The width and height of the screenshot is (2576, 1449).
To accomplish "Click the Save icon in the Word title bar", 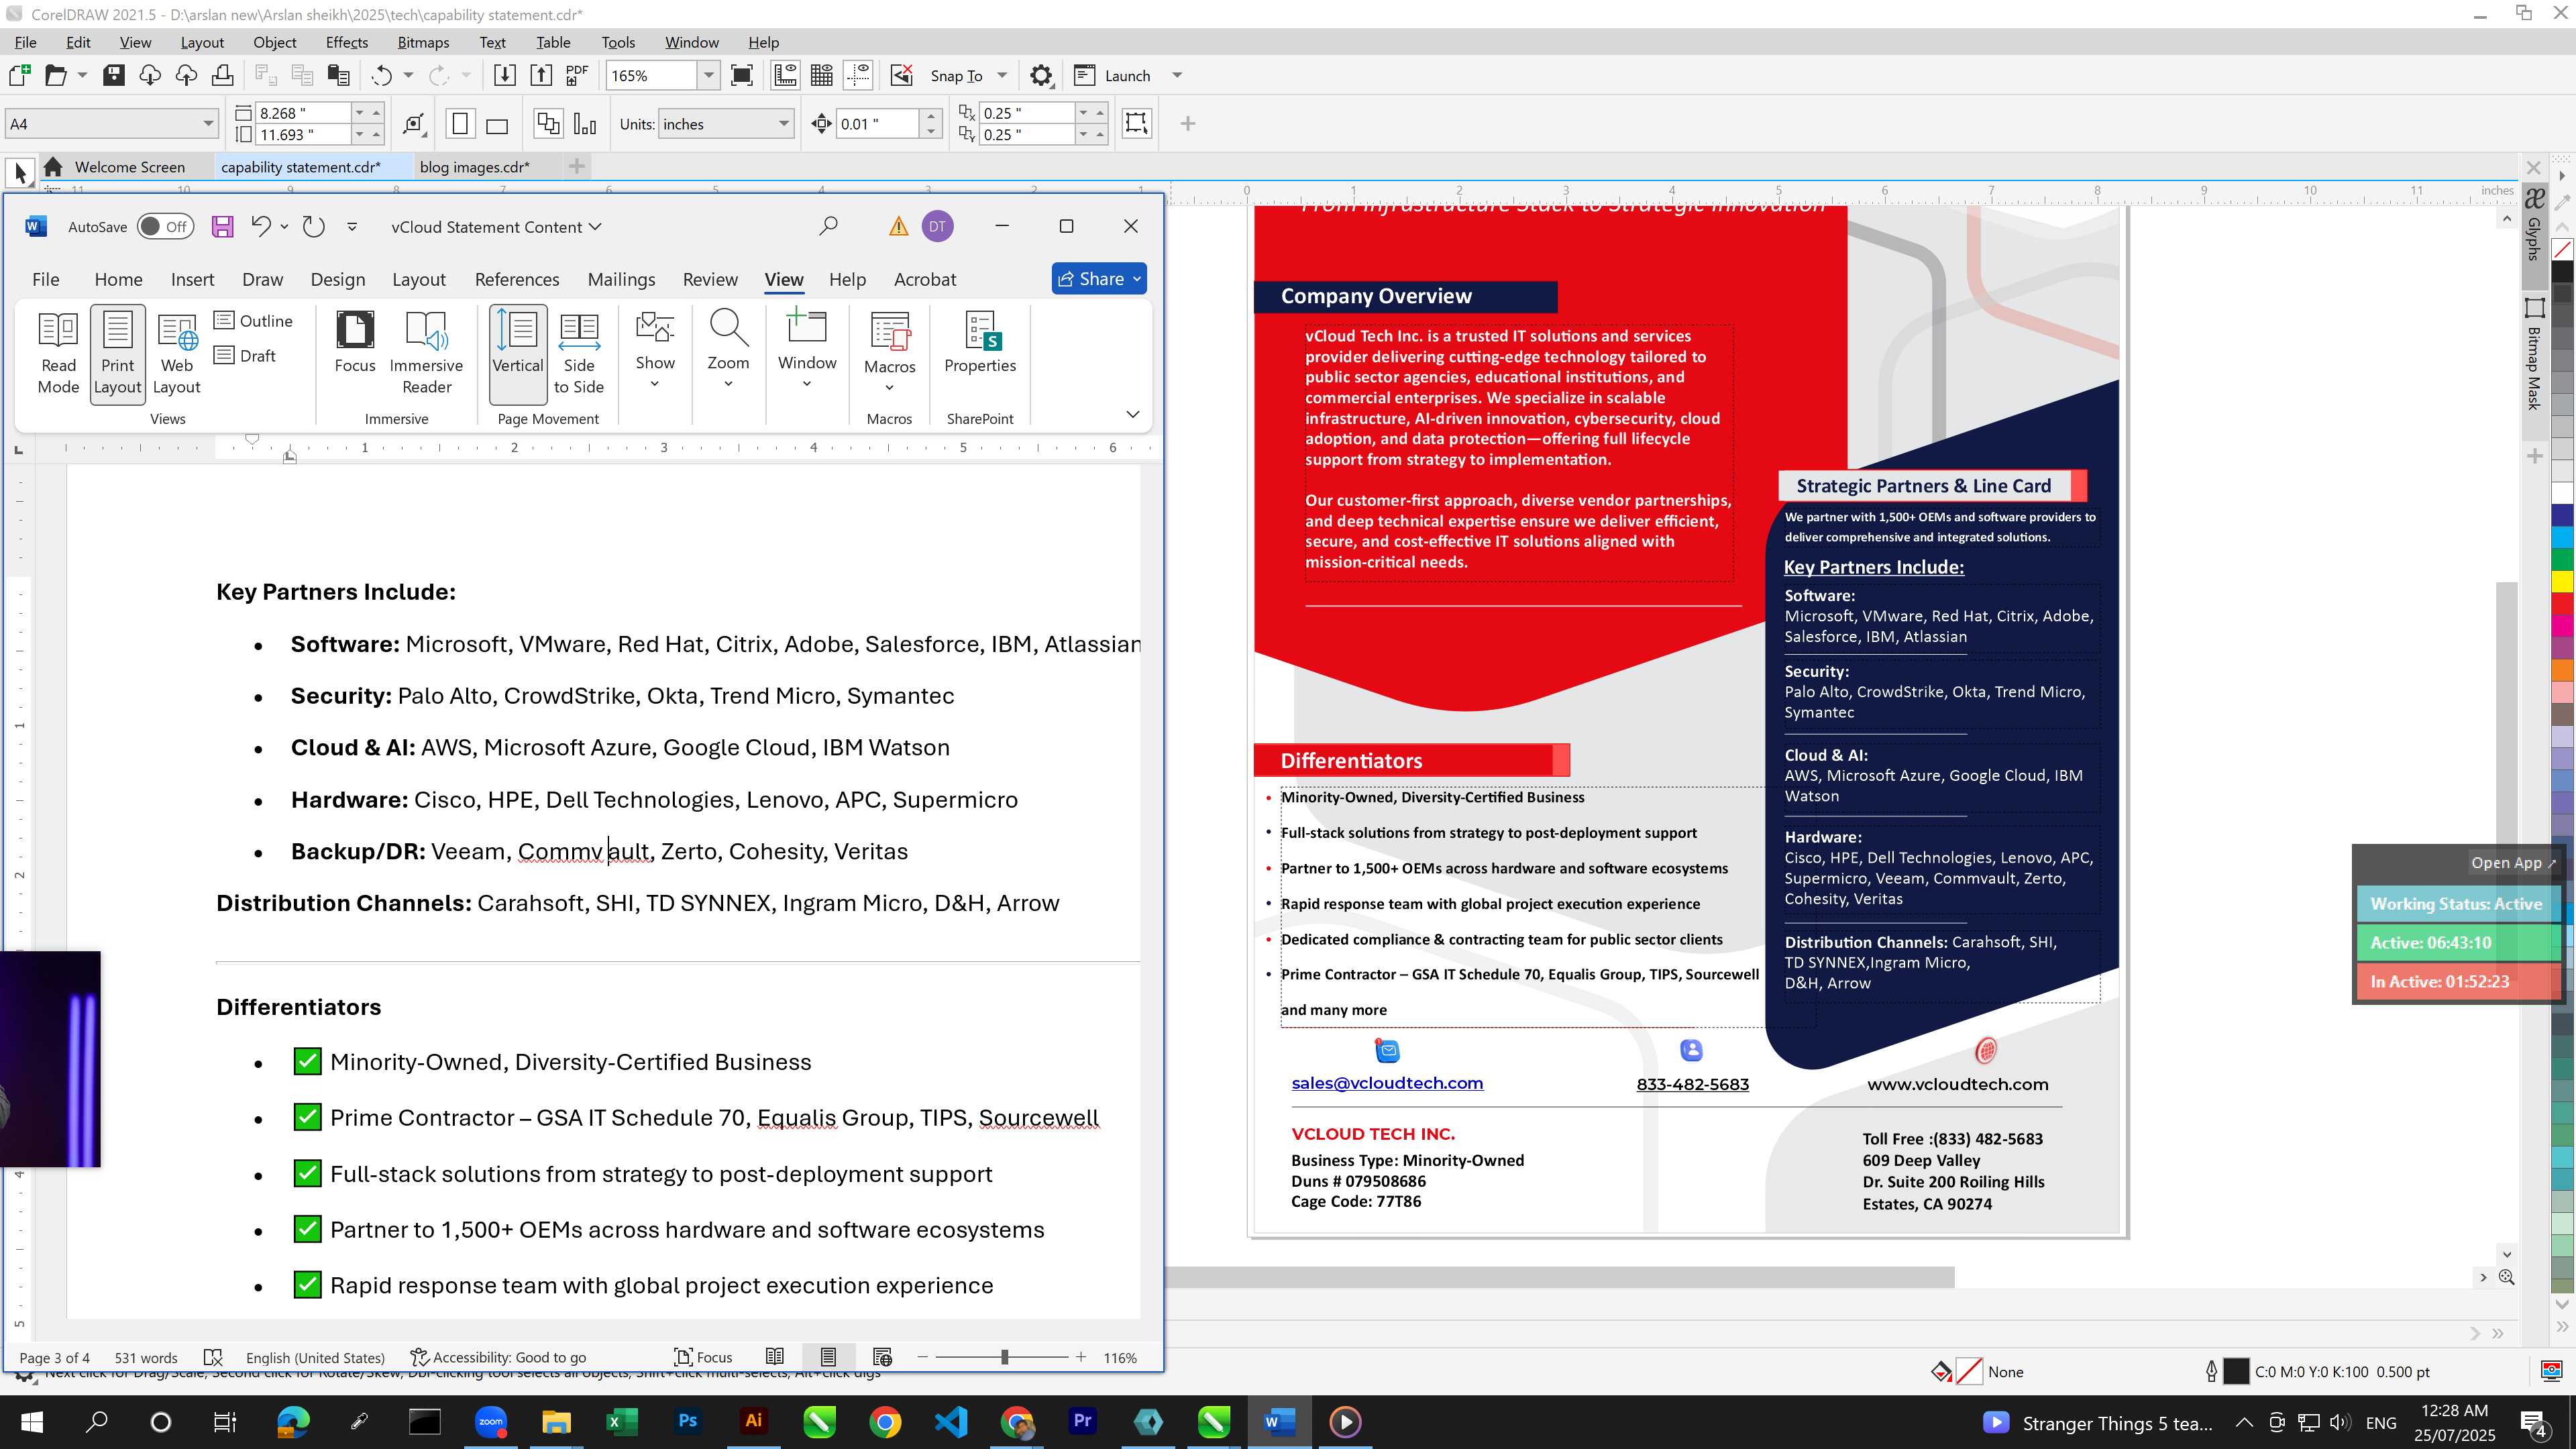I will pyautogui.click(x=222, y=227).
